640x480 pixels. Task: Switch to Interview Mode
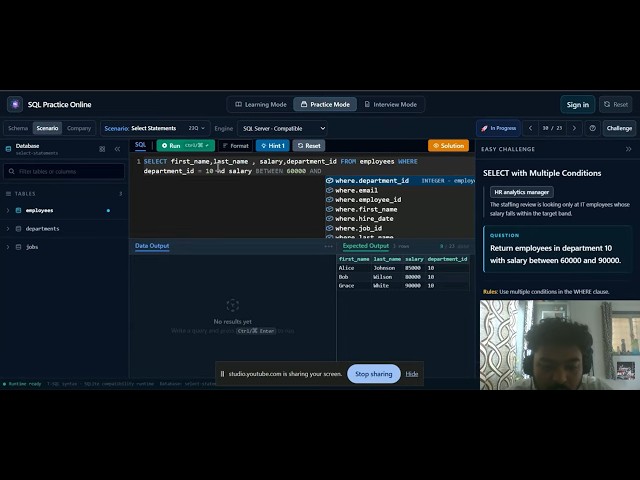coord(391,104)
